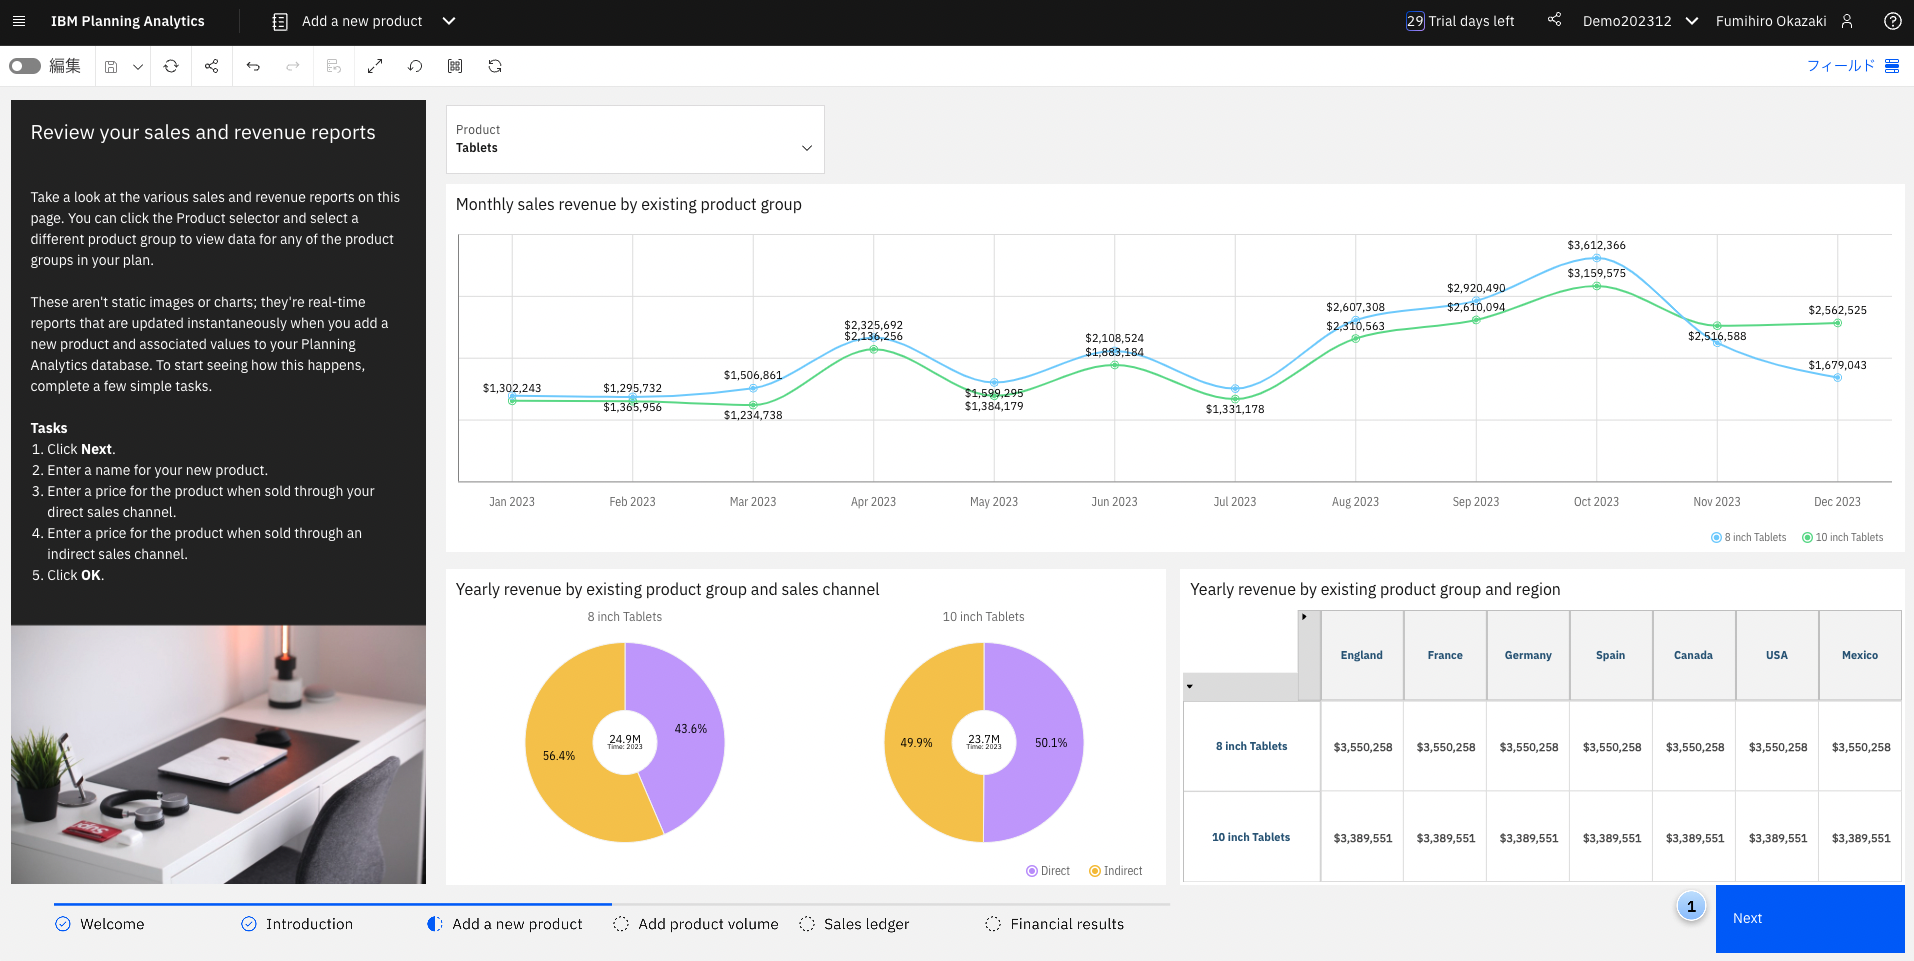This screenshot has width=1914, height=961.
Task: Expand the save options chevron
Action: pyautogui.click(x=138, y=67)
